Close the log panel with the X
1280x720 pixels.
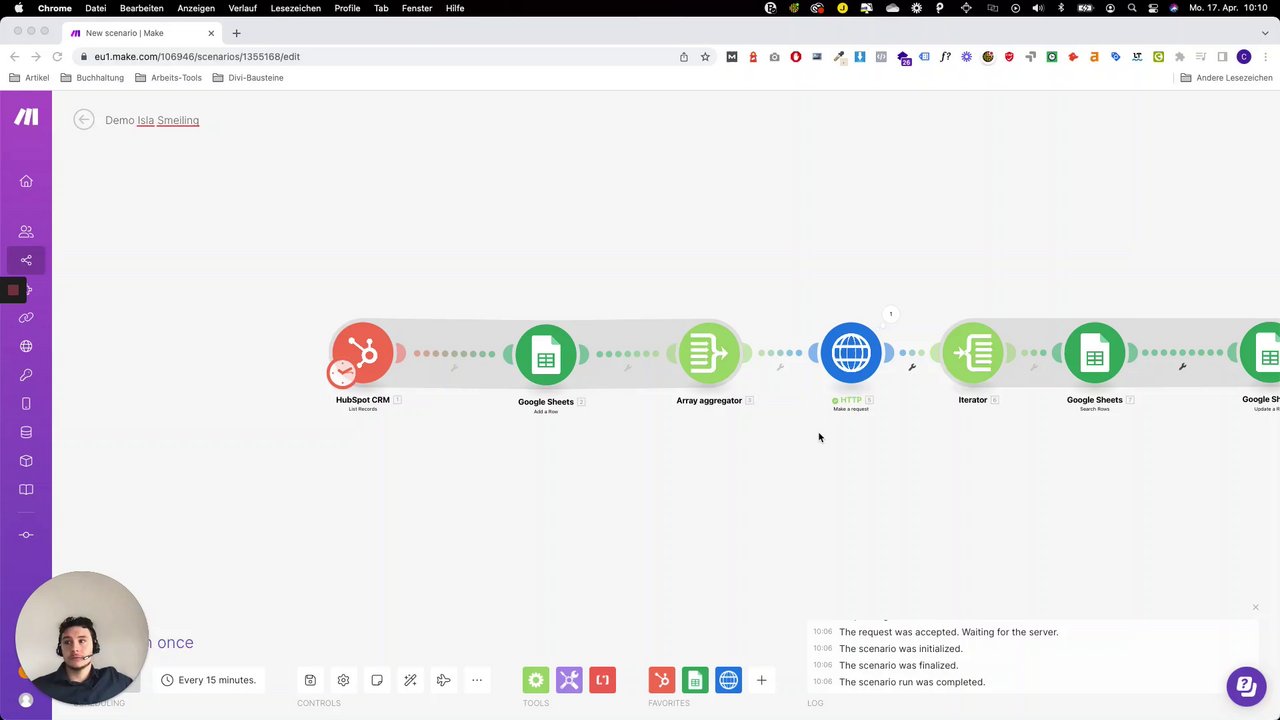coord(1256,607)
